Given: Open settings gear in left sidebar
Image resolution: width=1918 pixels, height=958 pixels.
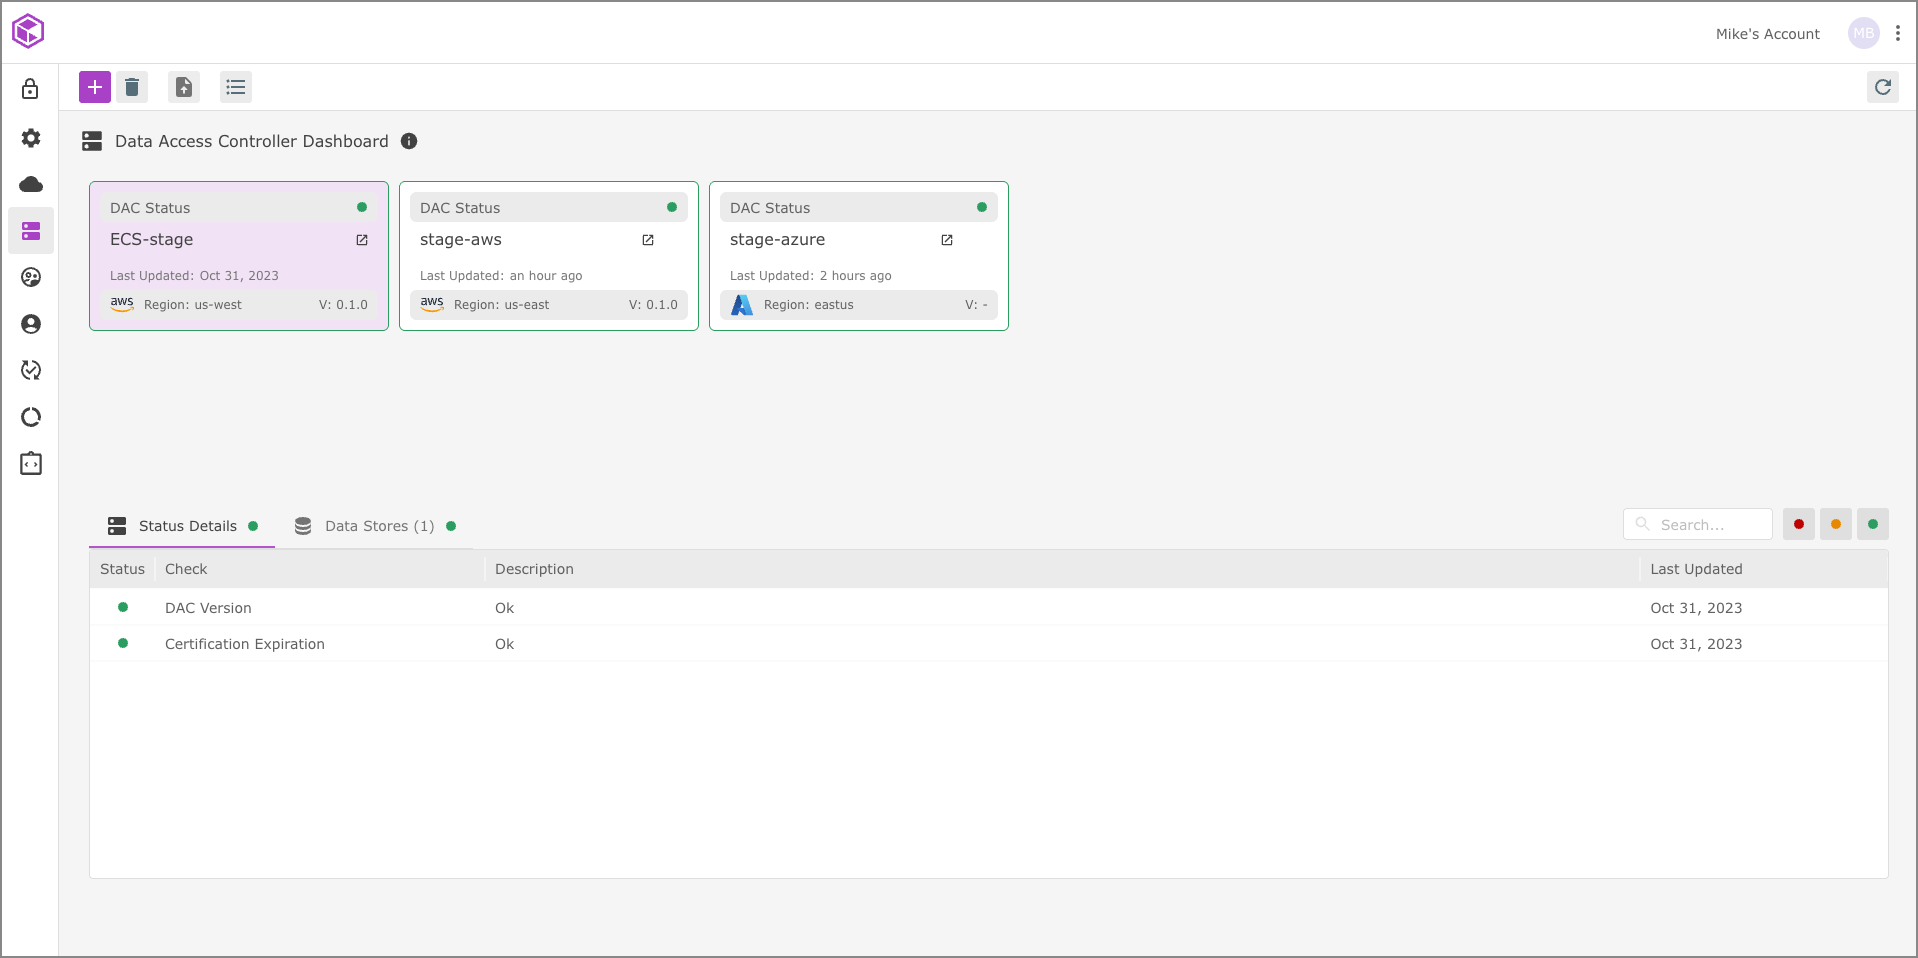Looking at the screenshot, I should pos(31,138).
